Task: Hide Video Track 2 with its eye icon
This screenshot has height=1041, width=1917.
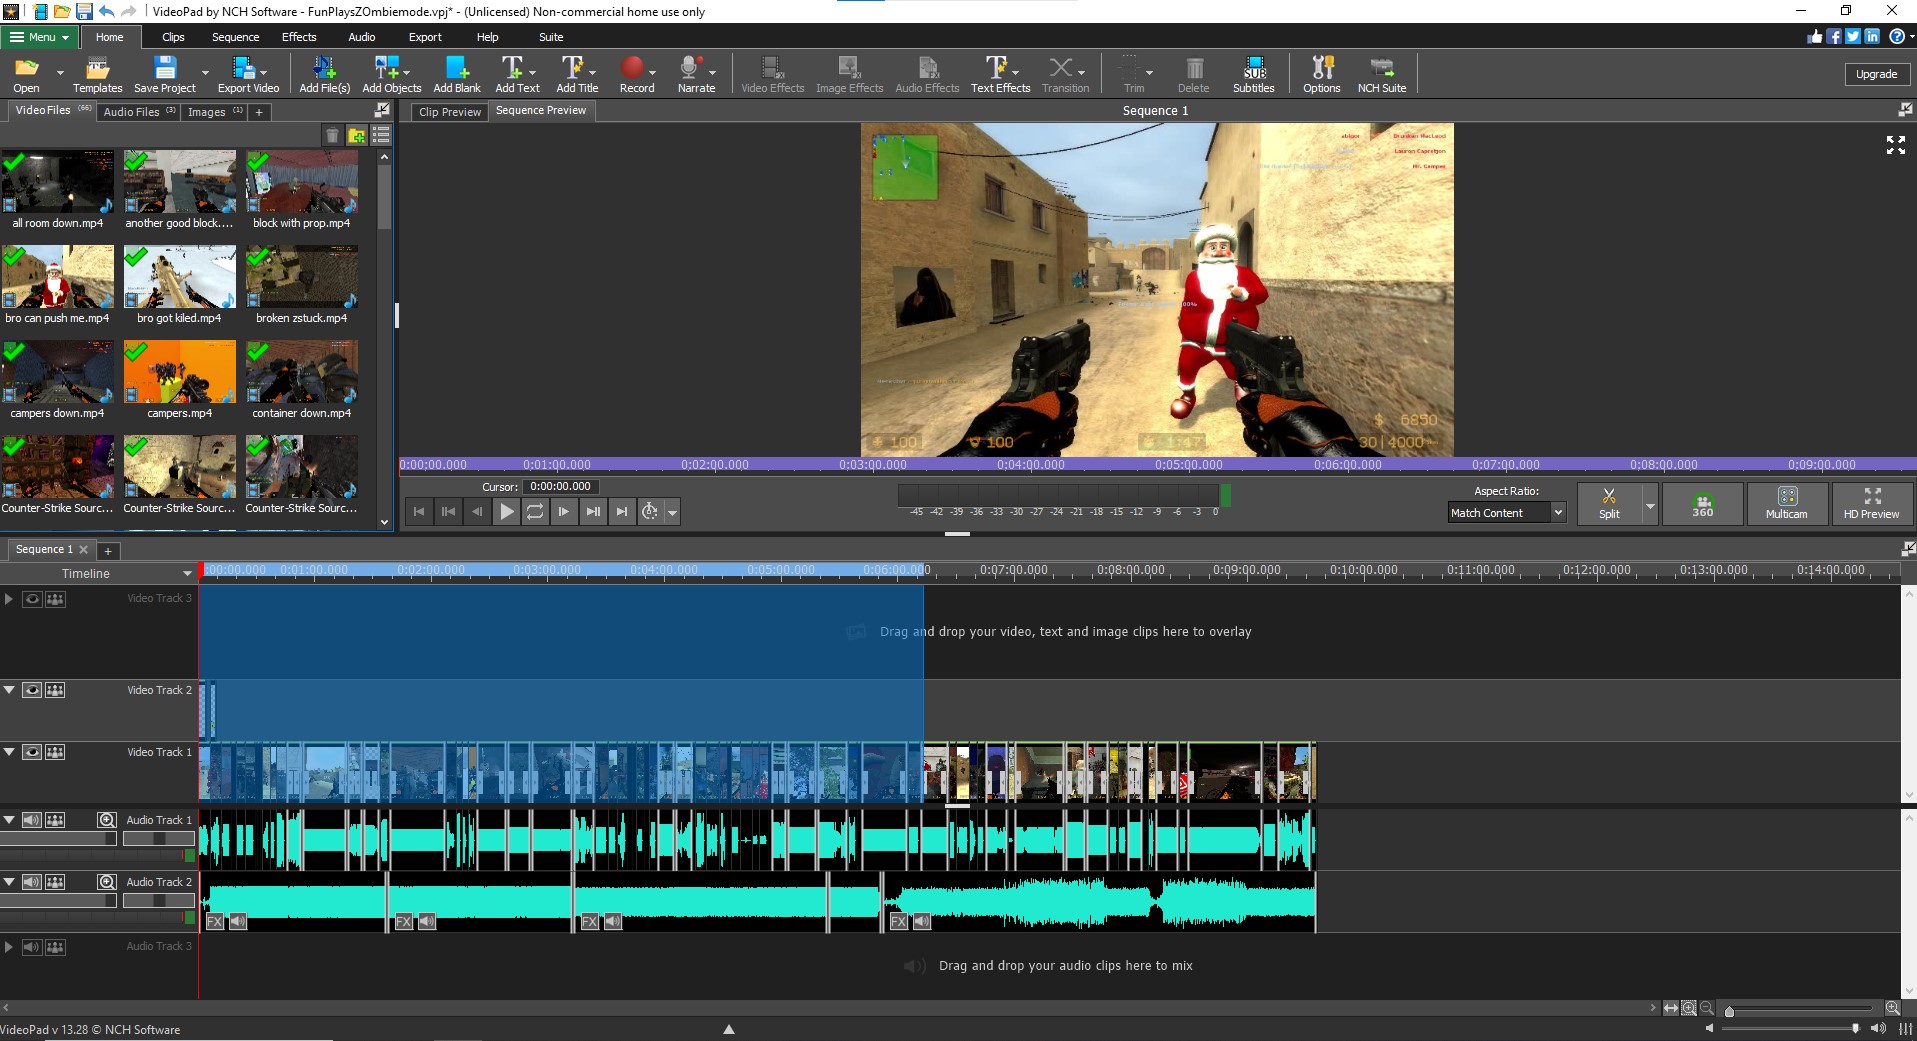Action: point(32,690)
